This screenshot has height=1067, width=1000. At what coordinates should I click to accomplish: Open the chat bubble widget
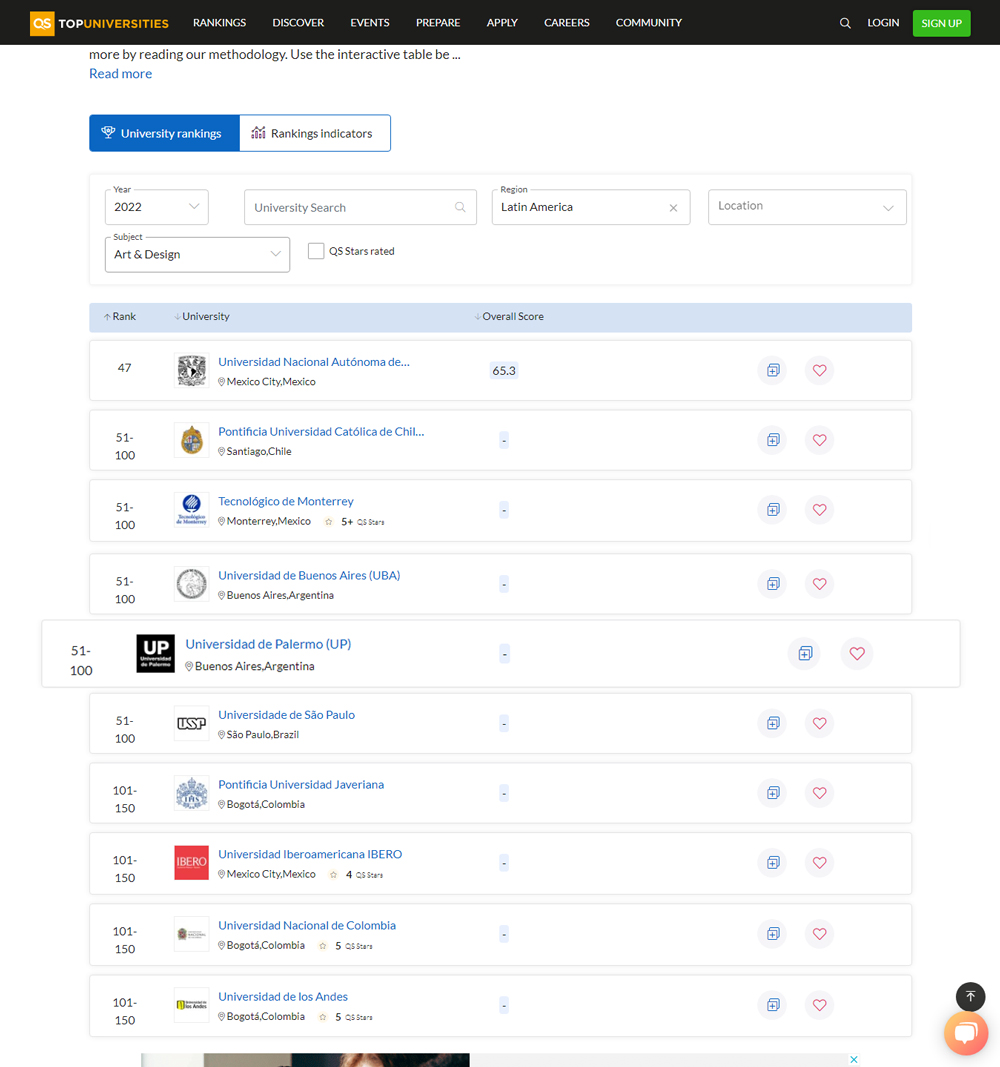(965, 1033)
